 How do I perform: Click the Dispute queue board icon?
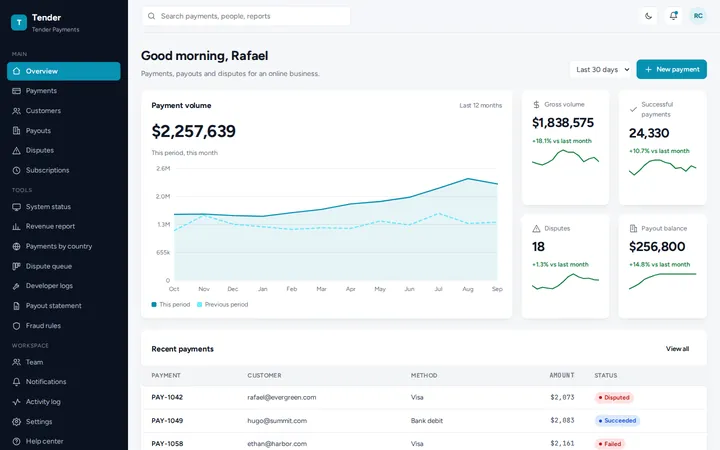pyautogui.click(x=17, y=266)
